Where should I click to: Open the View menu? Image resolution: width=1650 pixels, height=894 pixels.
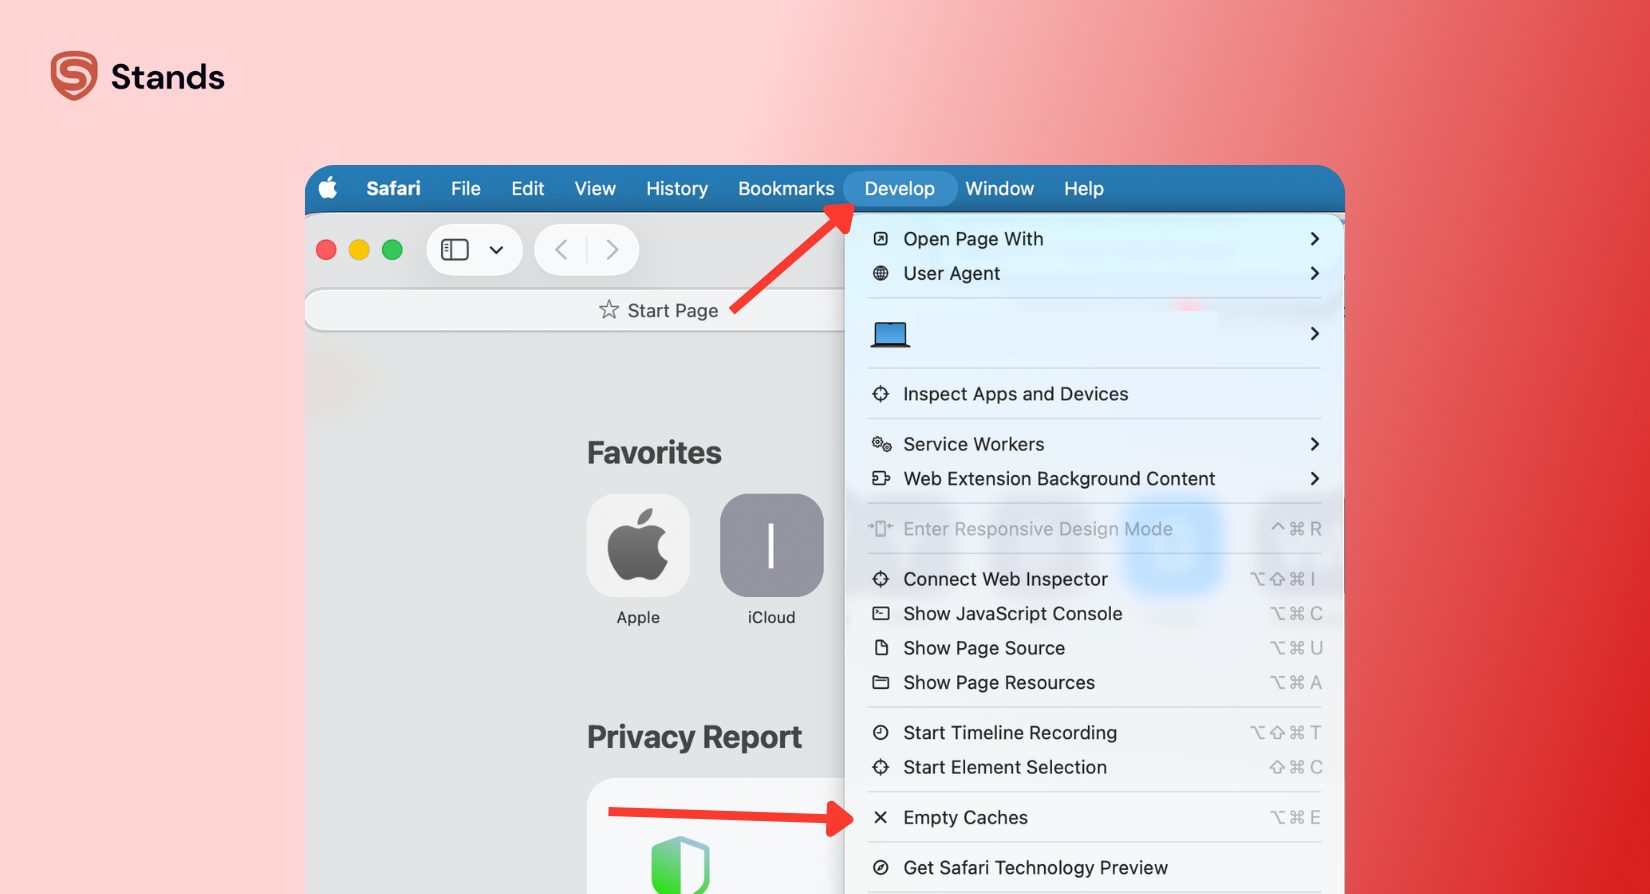pos(595,188)
